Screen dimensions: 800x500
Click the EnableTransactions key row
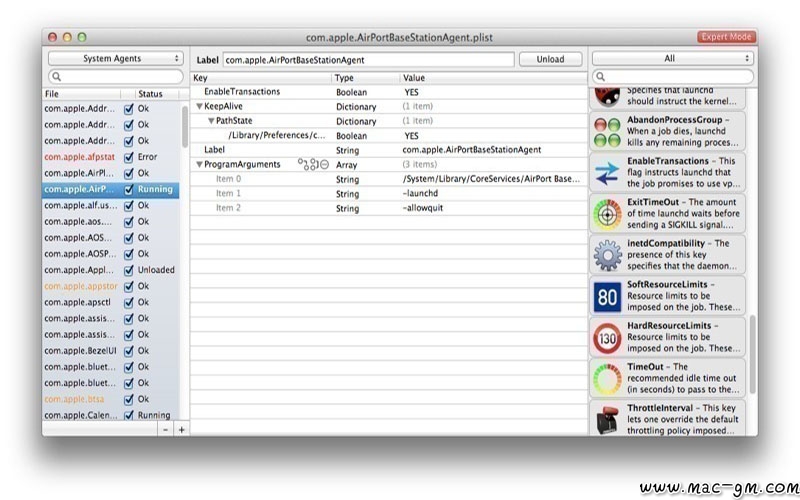(x=389, y=92)
